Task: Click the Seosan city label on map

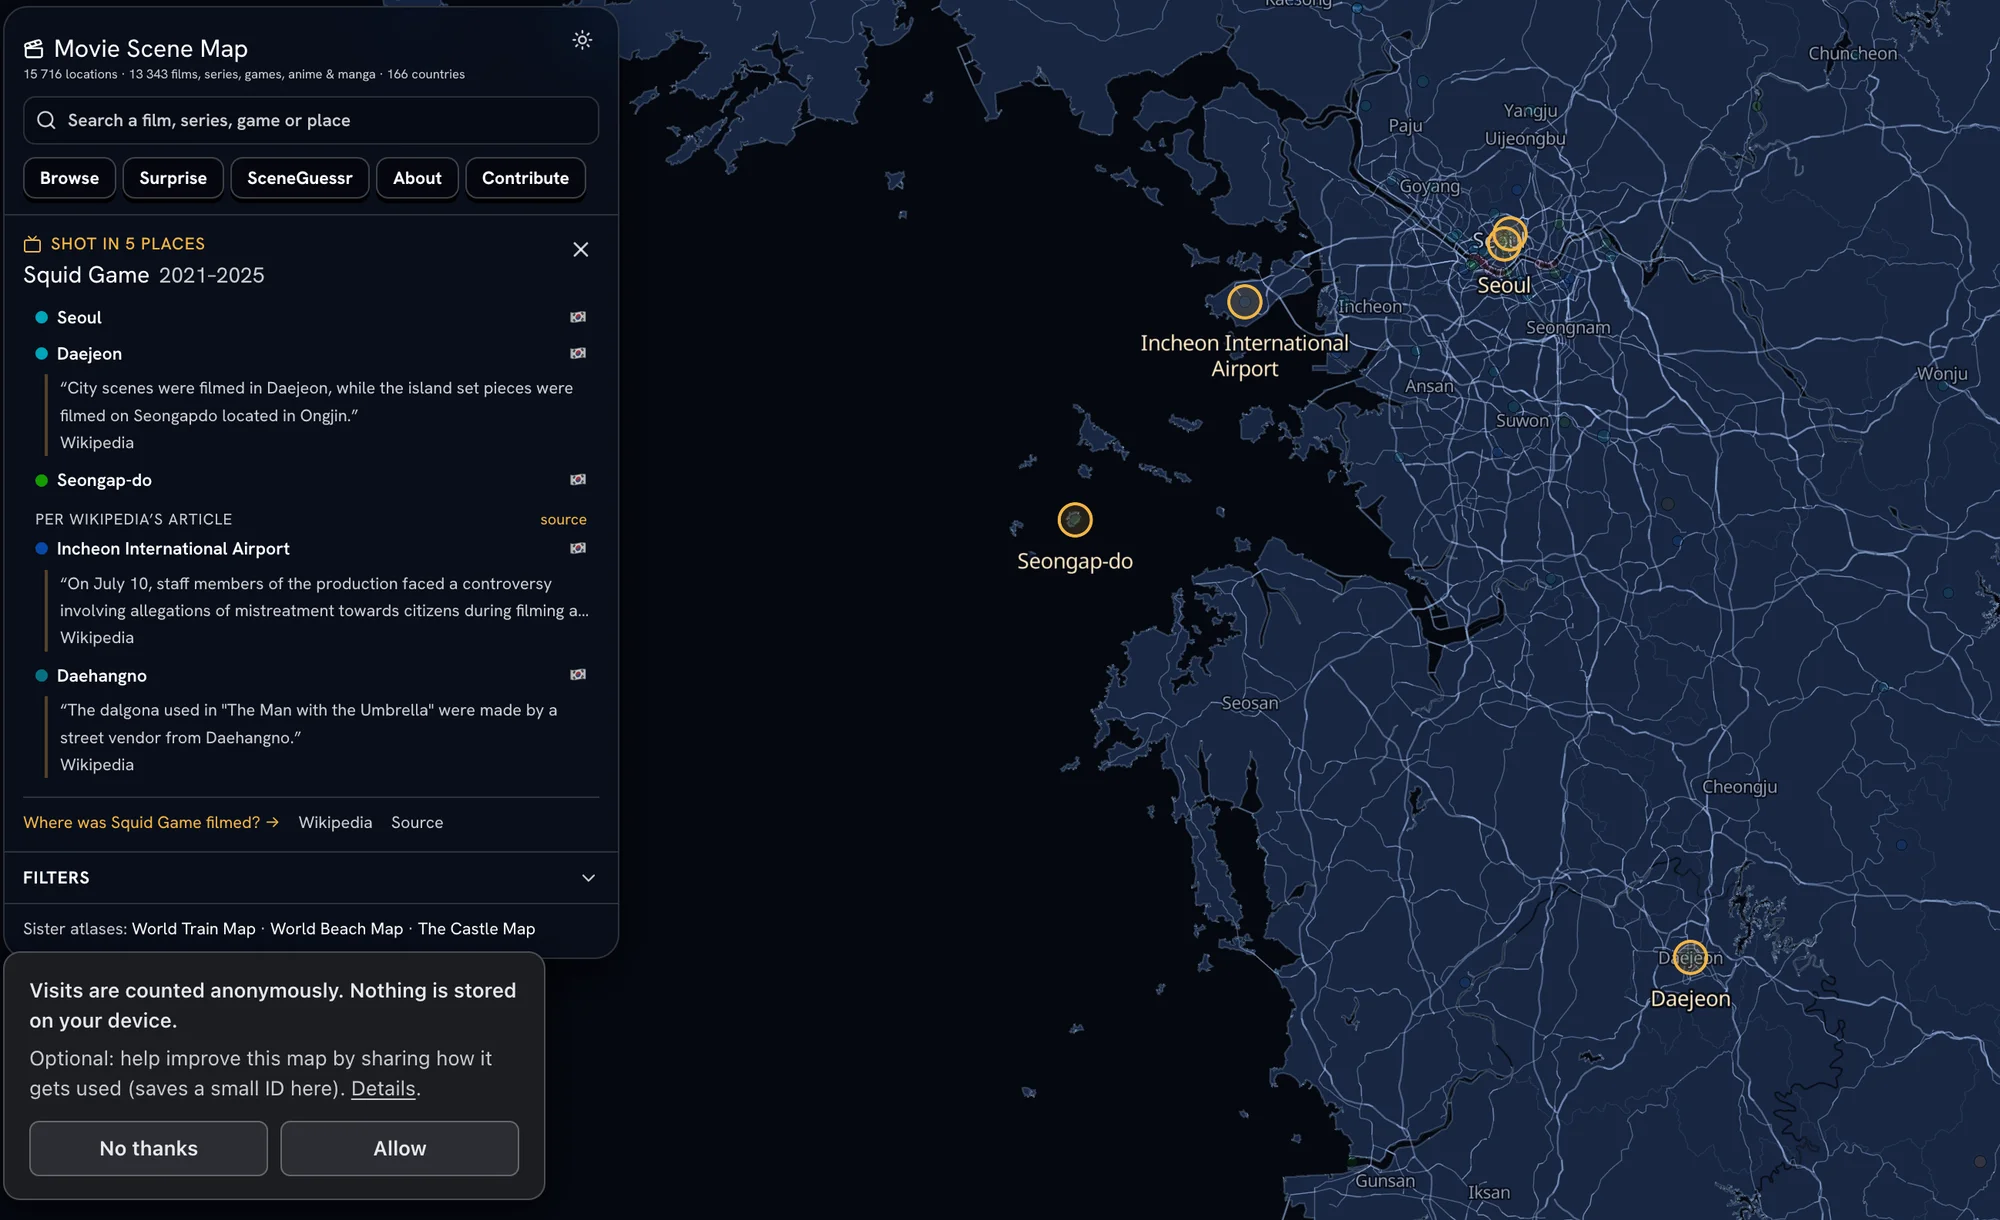Action: click(x=1250, y=703)
